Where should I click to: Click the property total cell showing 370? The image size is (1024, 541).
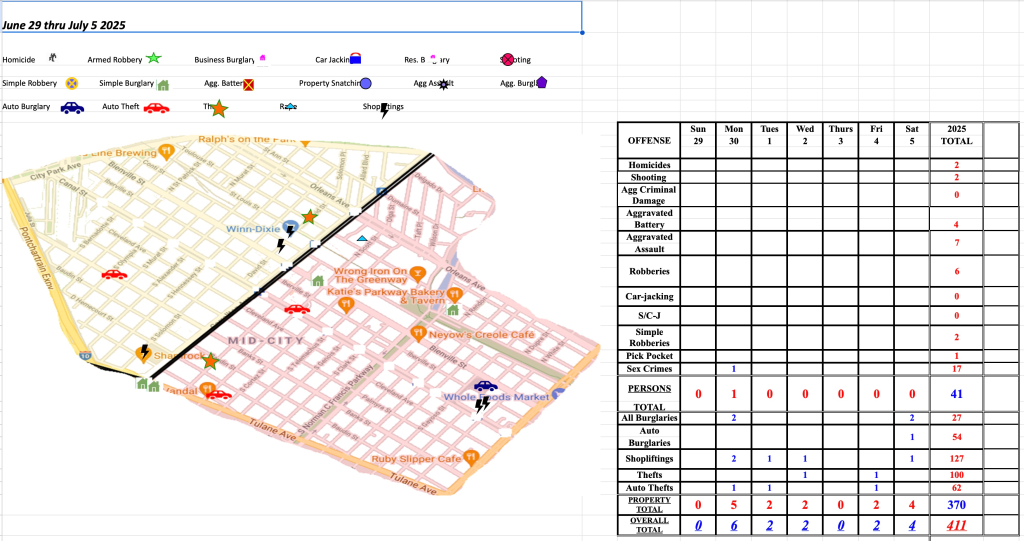tap(956, 505)
